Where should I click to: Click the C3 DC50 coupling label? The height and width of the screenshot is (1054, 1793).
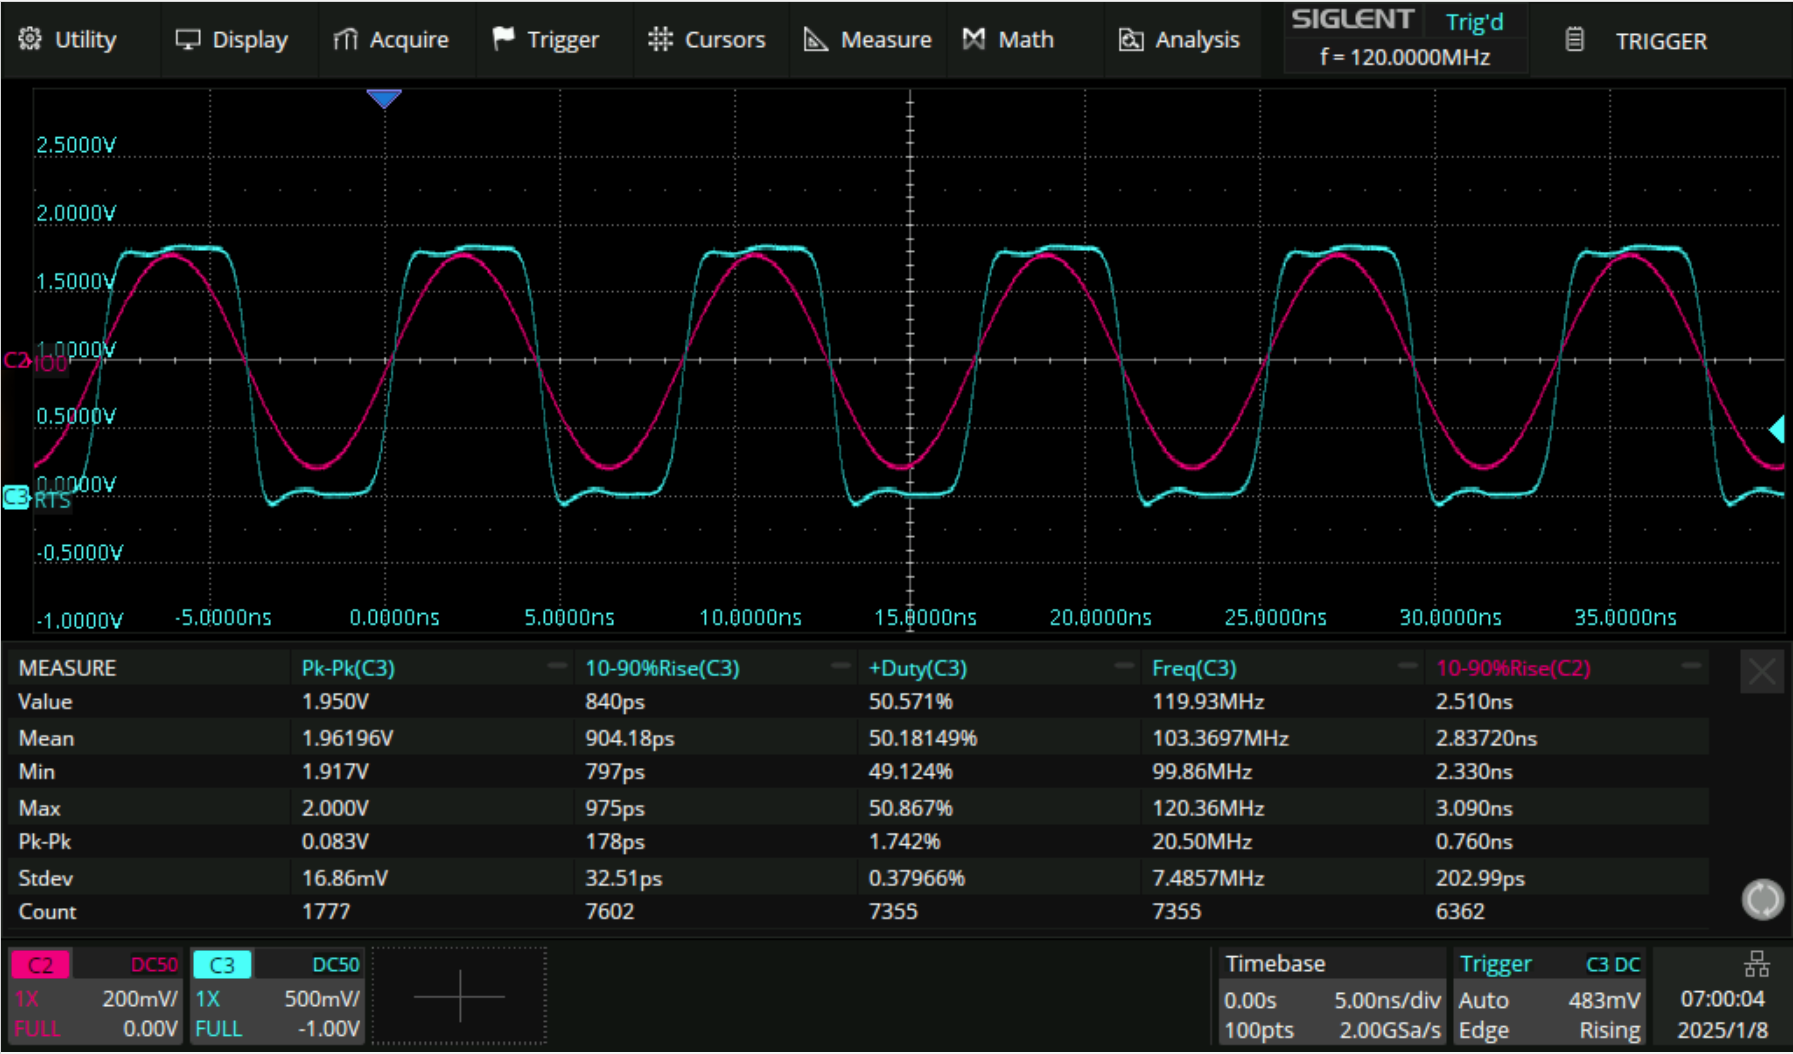click(x=336, y=965)
